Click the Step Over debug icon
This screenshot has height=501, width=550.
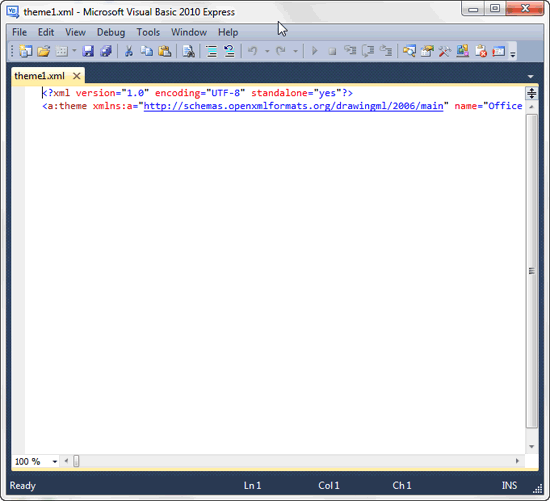pyautogui.click(x=368, y=51)
